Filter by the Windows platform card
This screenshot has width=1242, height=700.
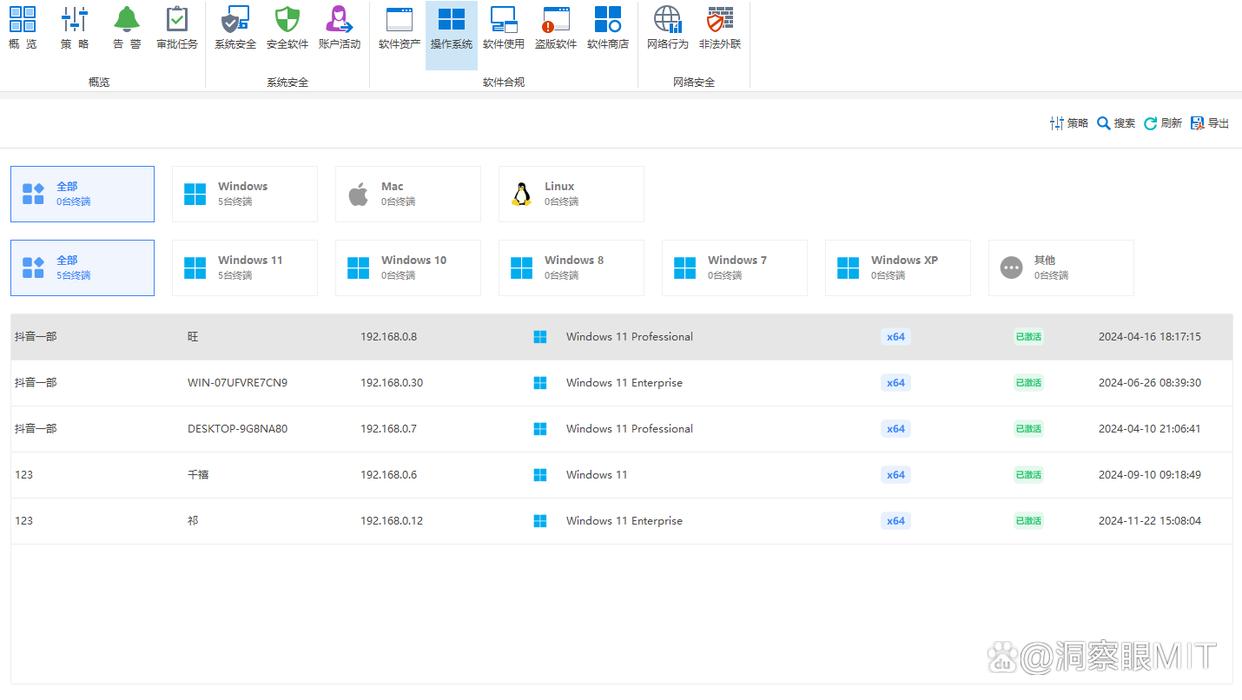245,194
